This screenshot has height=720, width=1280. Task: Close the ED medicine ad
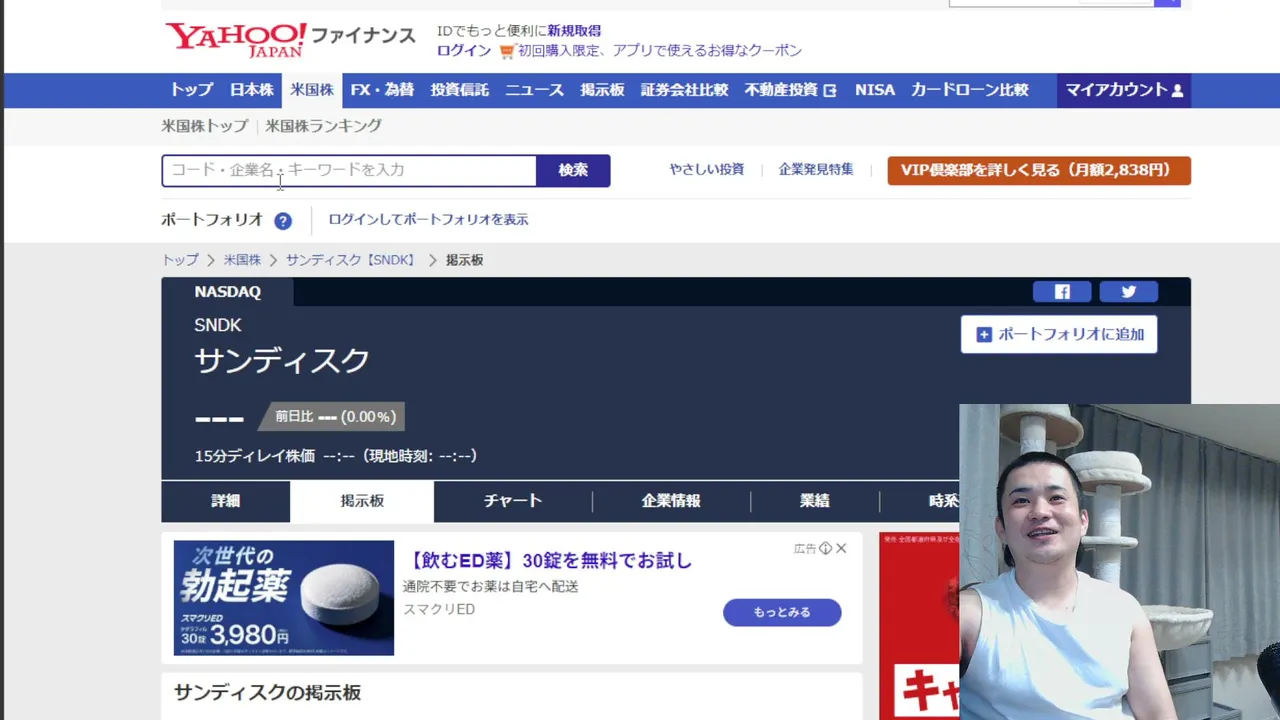(841, 548)
